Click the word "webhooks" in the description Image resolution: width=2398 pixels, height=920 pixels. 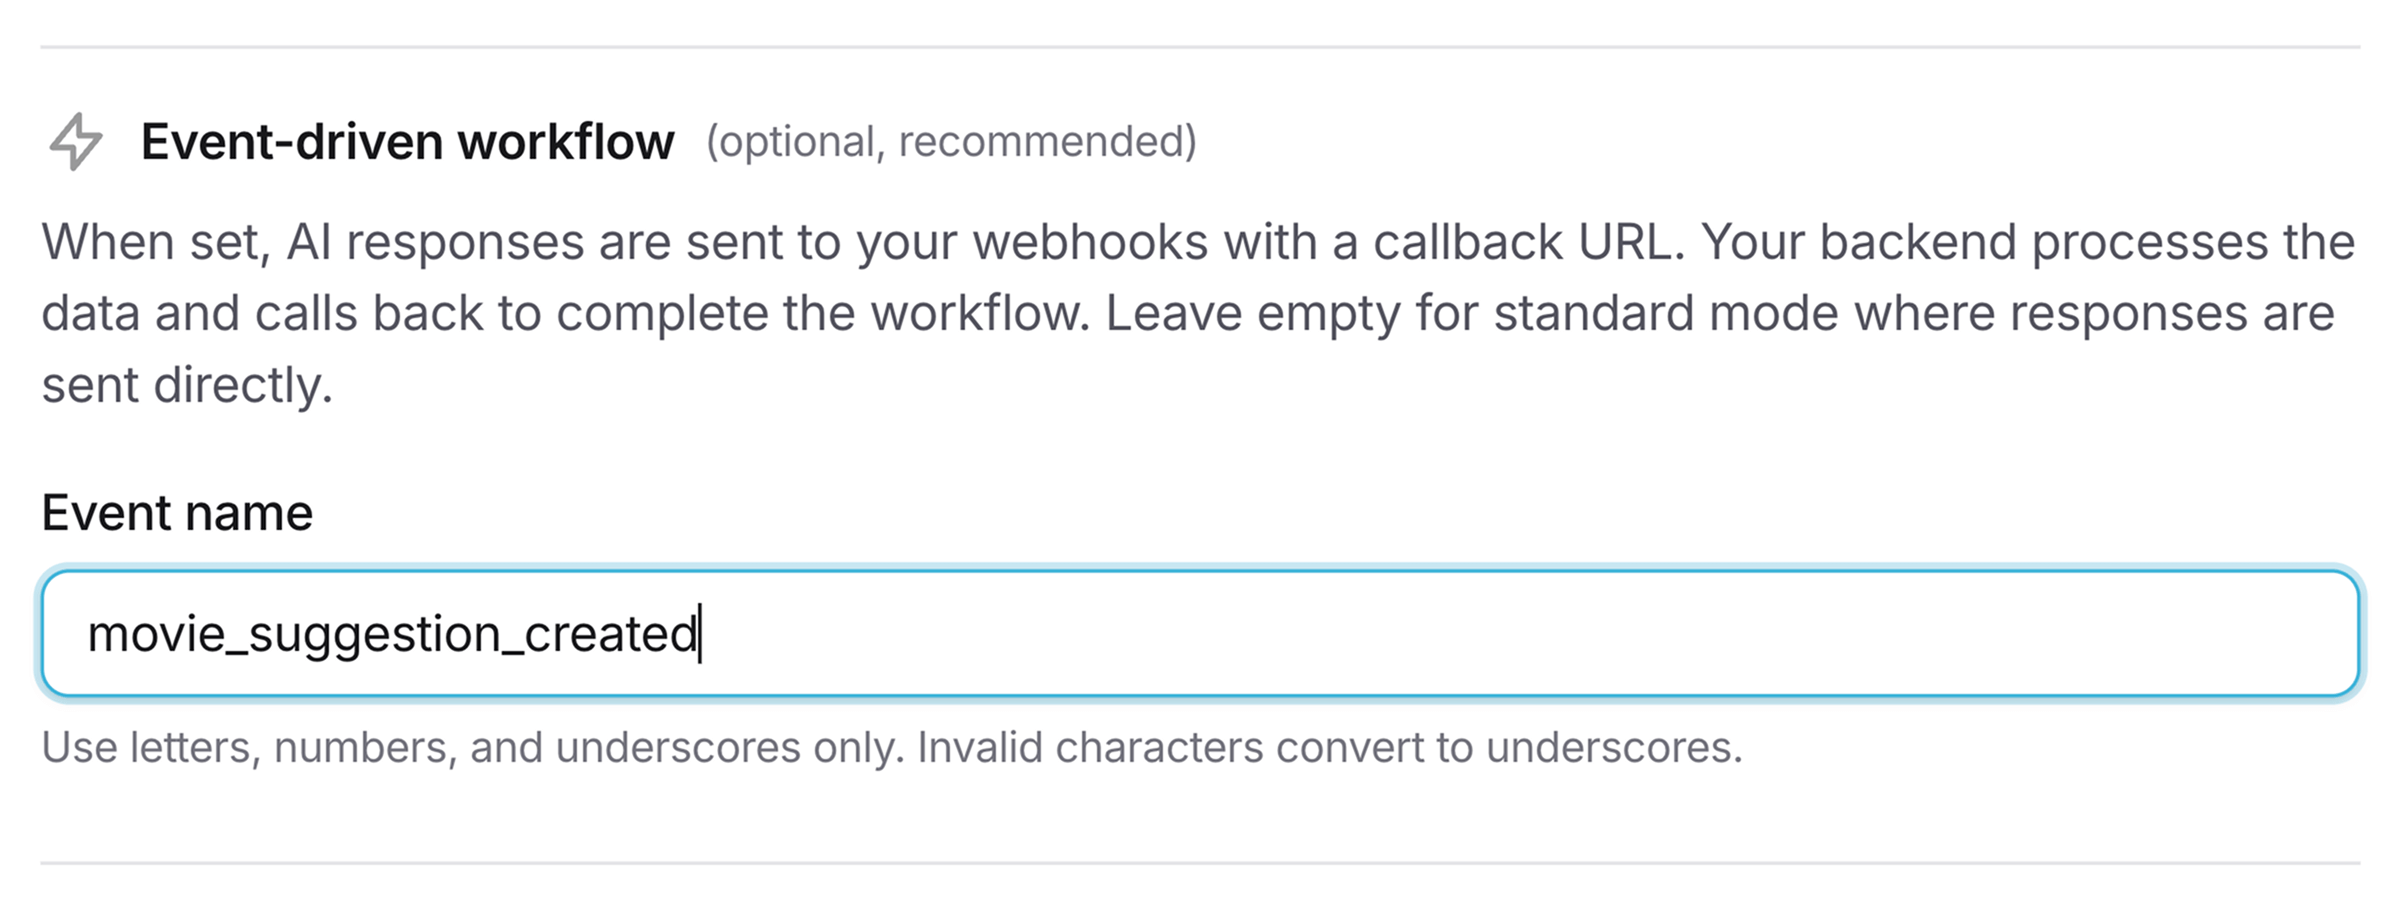click(1090, 243)
